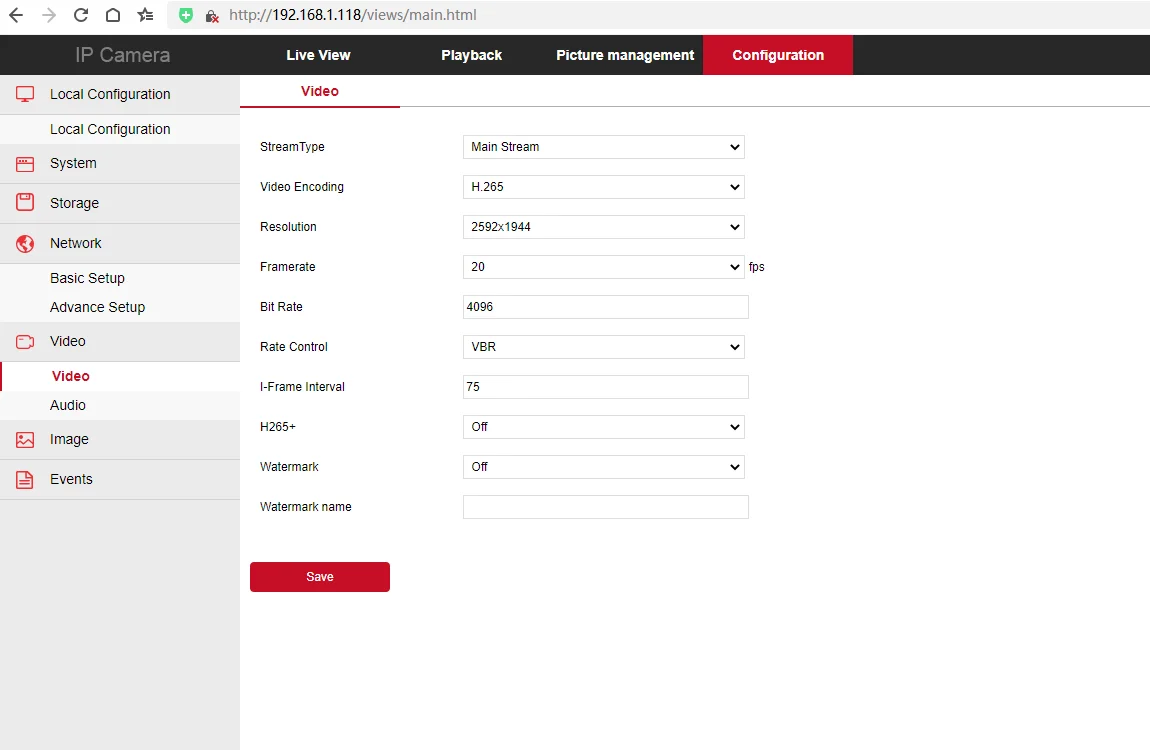Click the Video camera section icon
Screen dimensions: 1150x750
[x=25, y=342]
